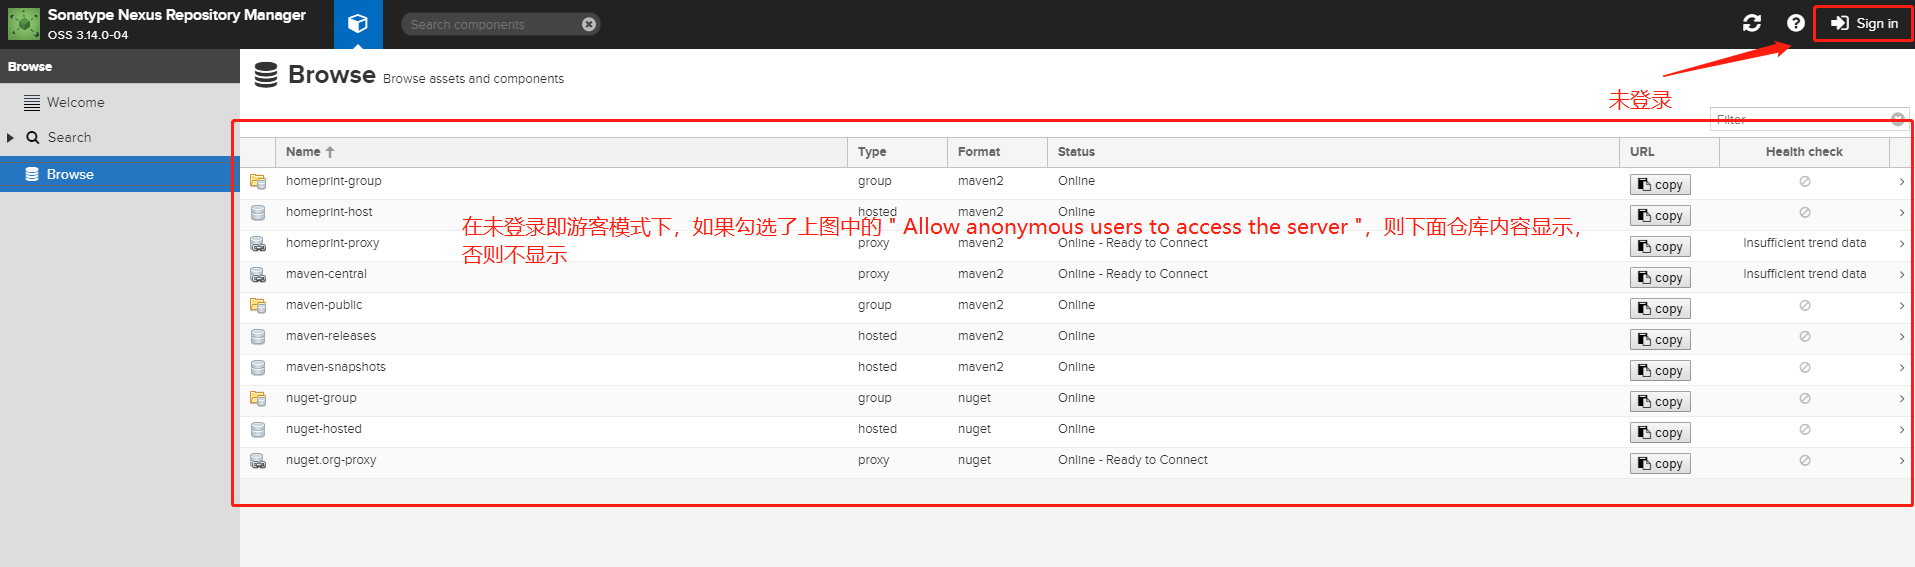Viewport: 1915px width, 567px height.
Task: Click maven-releases hosted icon
Action: [258, 337]
